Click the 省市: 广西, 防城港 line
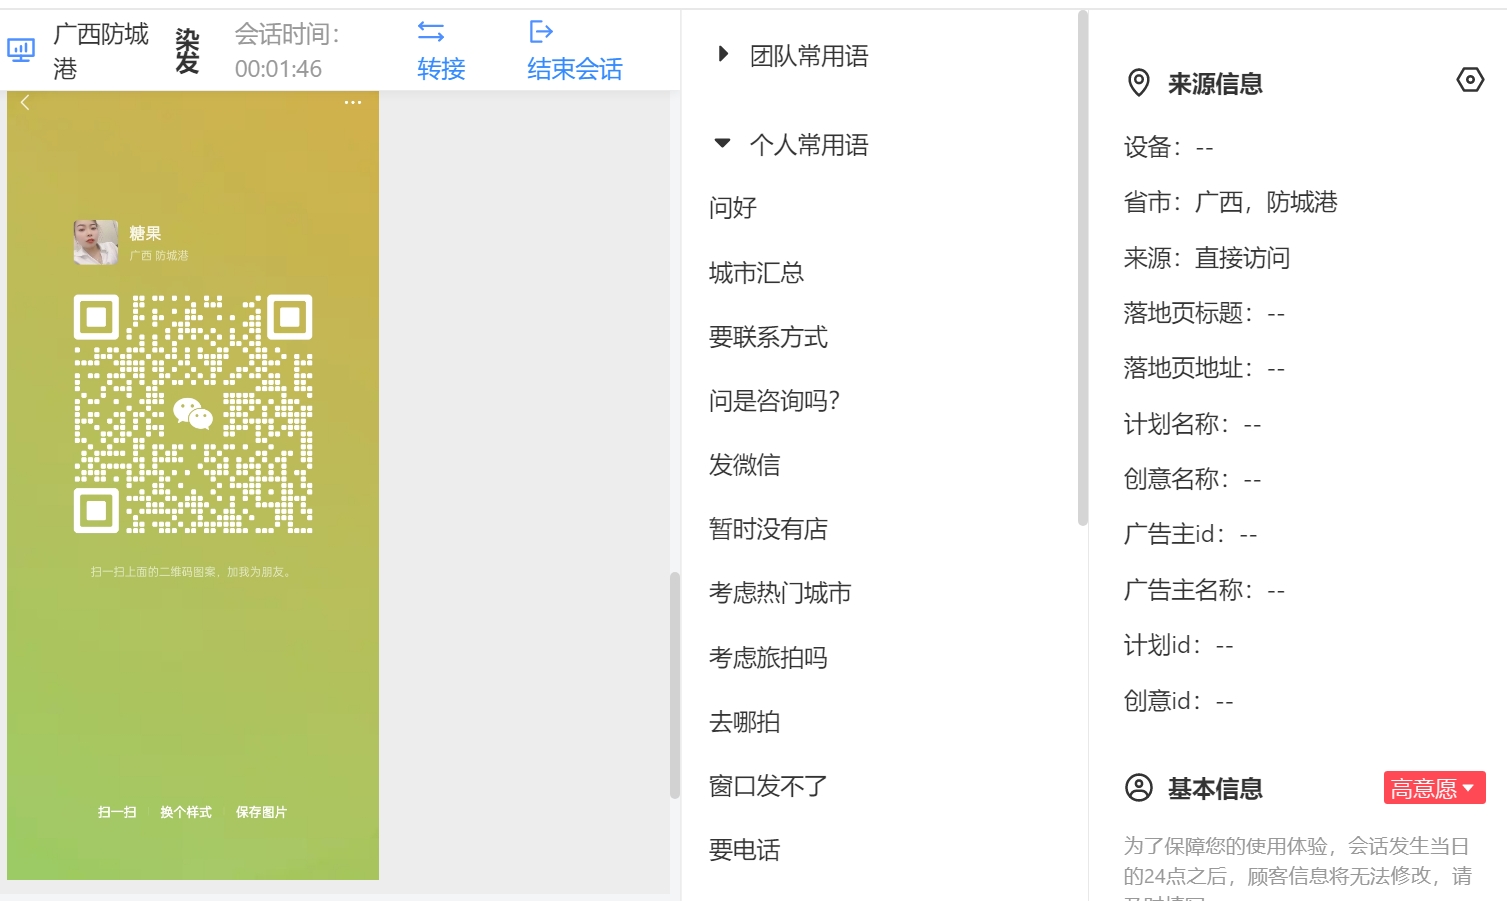Image resolution: width=1507 pixels, height=901 pixels. [x=1230, y=202]
